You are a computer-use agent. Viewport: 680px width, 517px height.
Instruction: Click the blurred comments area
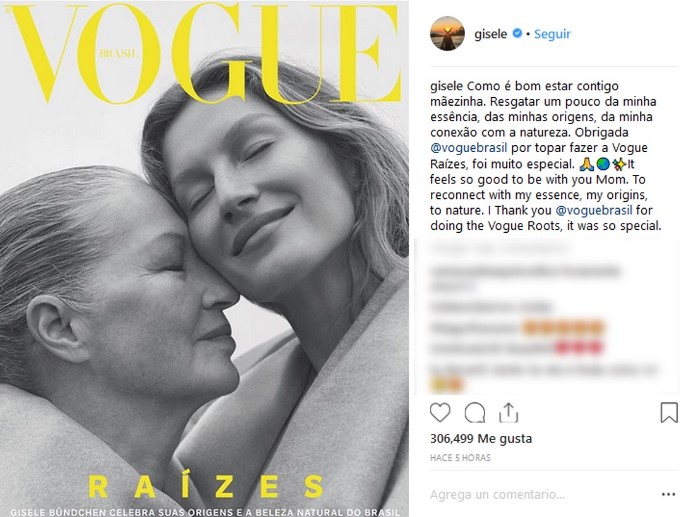click(544, 316)
